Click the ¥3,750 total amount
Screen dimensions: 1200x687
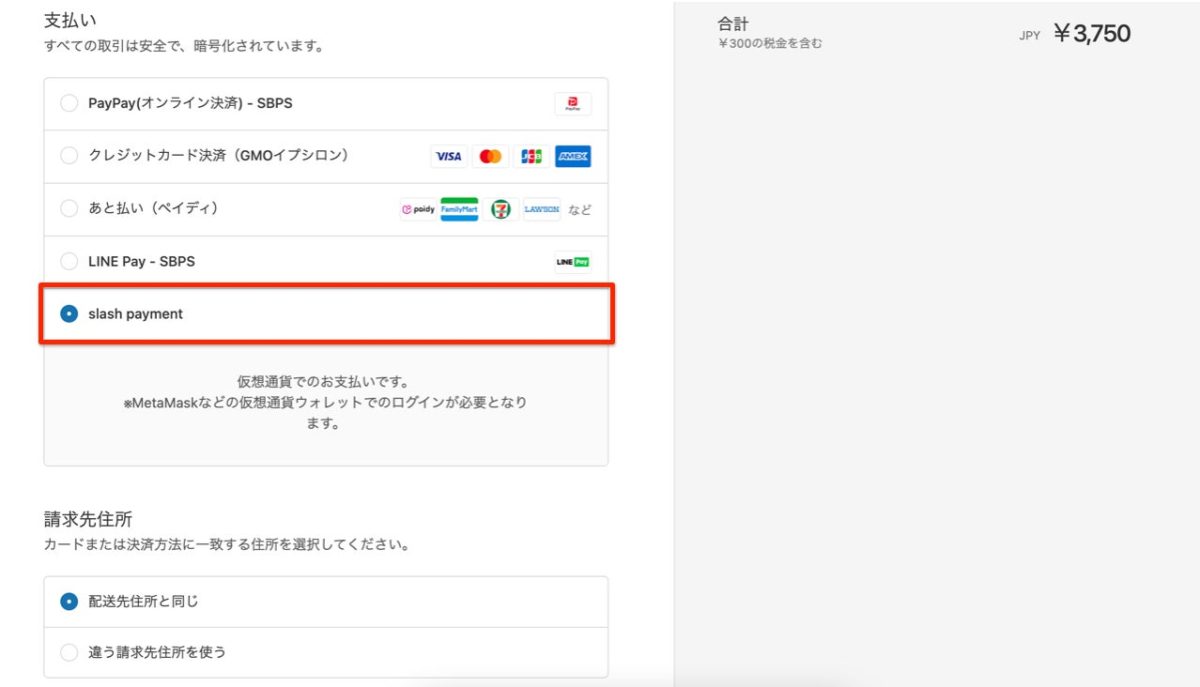[x=1091, y=34]
